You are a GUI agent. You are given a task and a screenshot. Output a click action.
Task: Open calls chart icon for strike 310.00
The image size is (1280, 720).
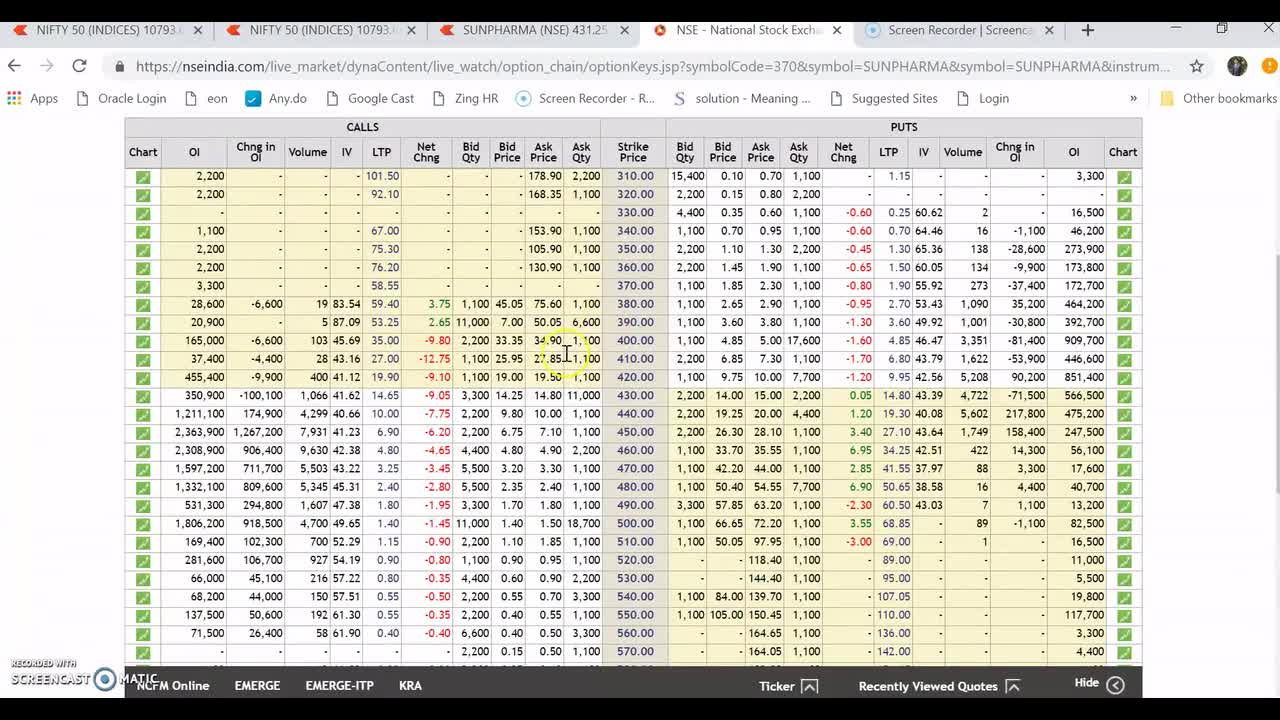[x=143, y=177]
